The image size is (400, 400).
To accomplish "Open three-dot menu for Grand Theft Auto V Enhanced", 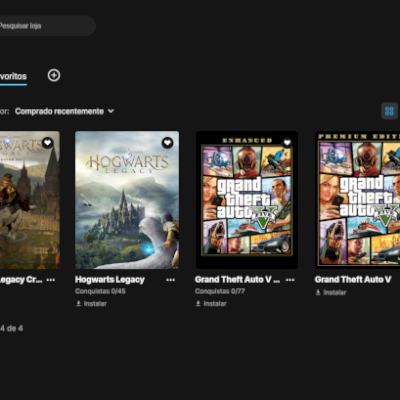I will 290,280.
